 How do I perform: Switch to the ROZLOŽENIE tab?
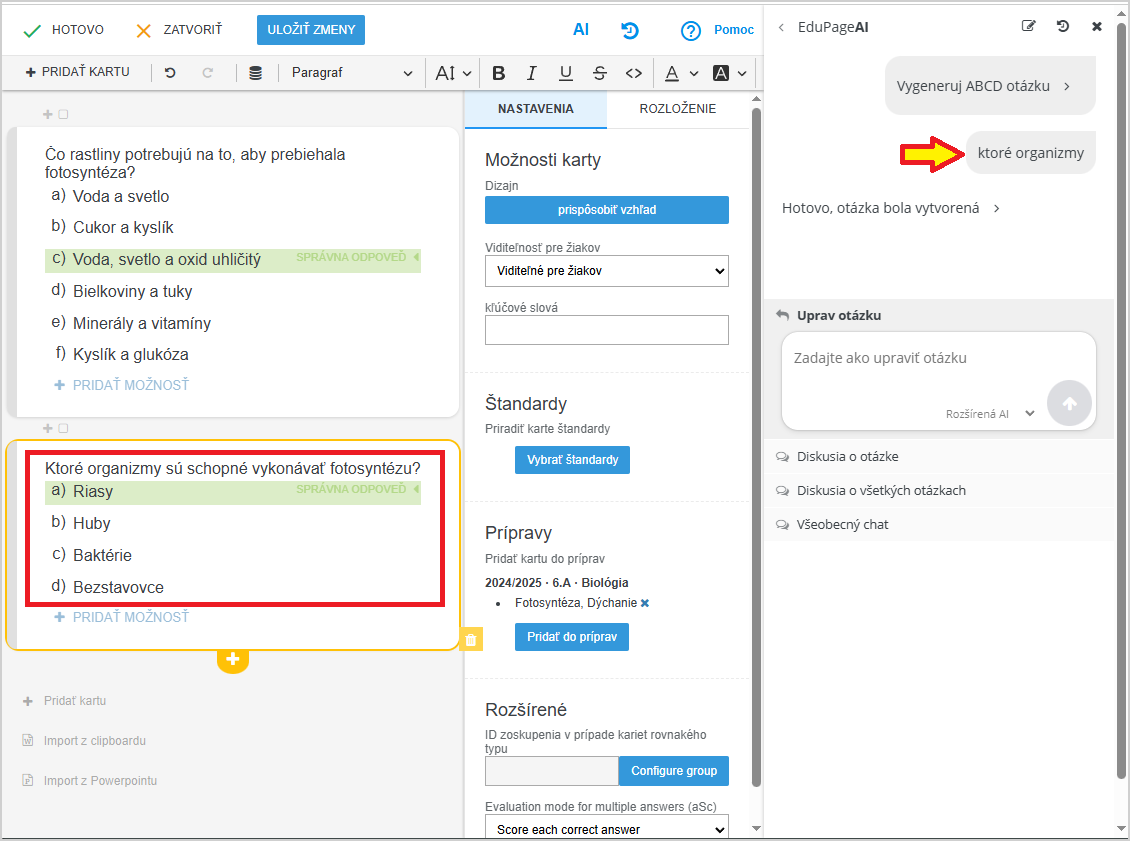tap(677, 109)
